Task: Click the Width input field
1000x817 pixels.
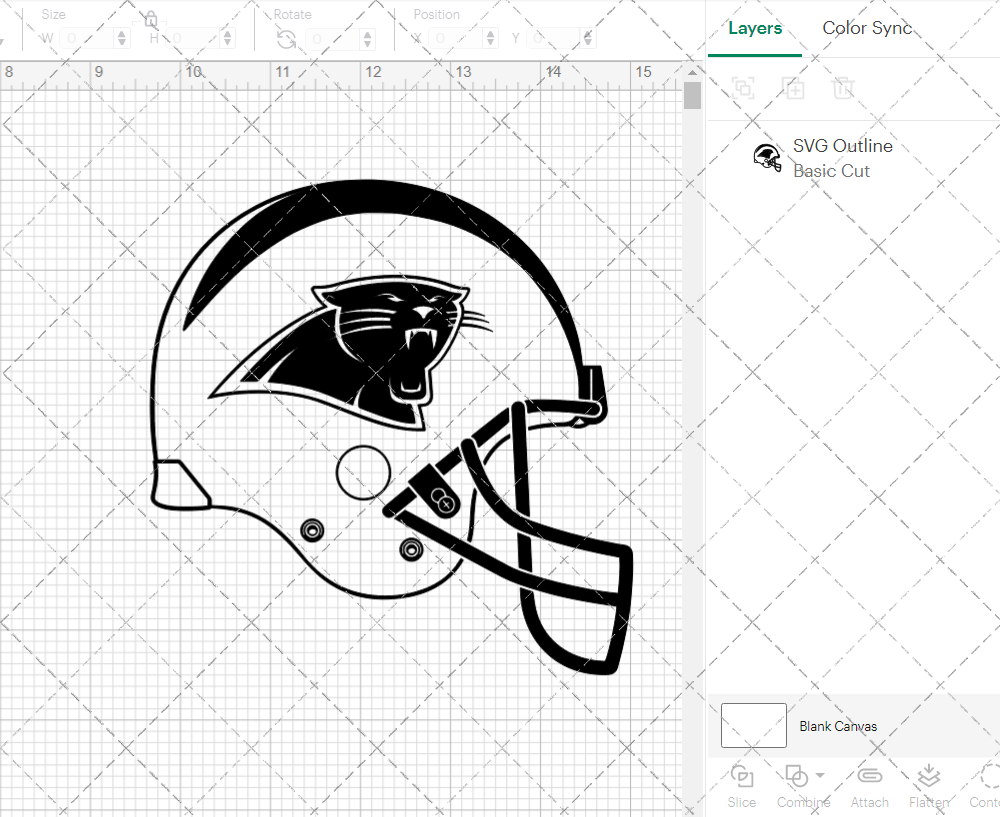Action: pos(89,38)
